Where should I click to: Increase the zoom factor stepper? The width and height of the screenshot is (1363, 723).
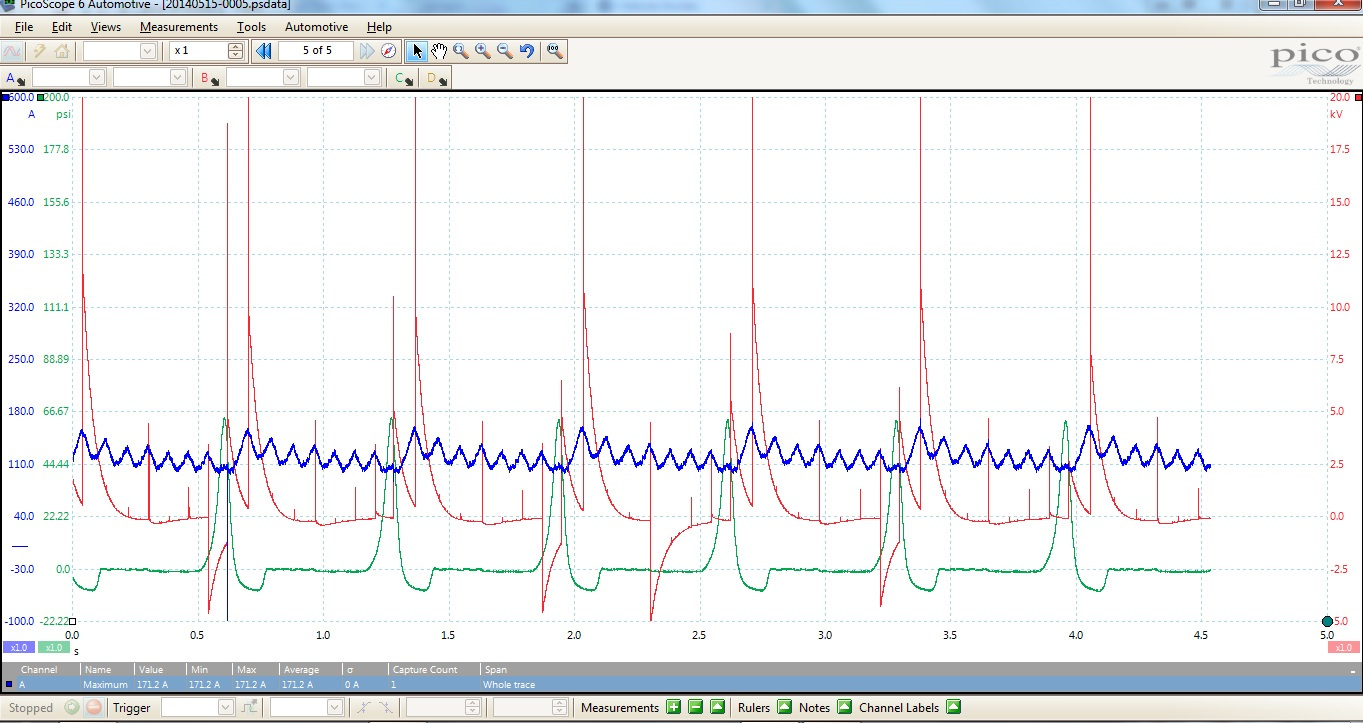(x=235, y=46)
